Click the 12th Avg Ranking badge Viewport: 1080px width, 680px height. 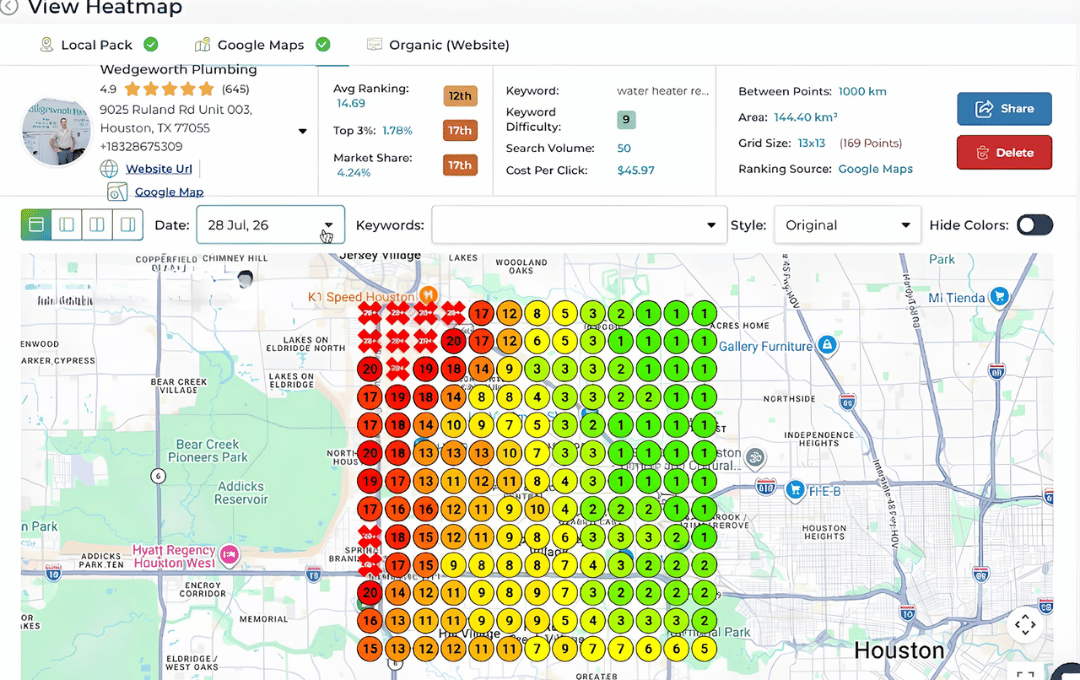point(460,96)
